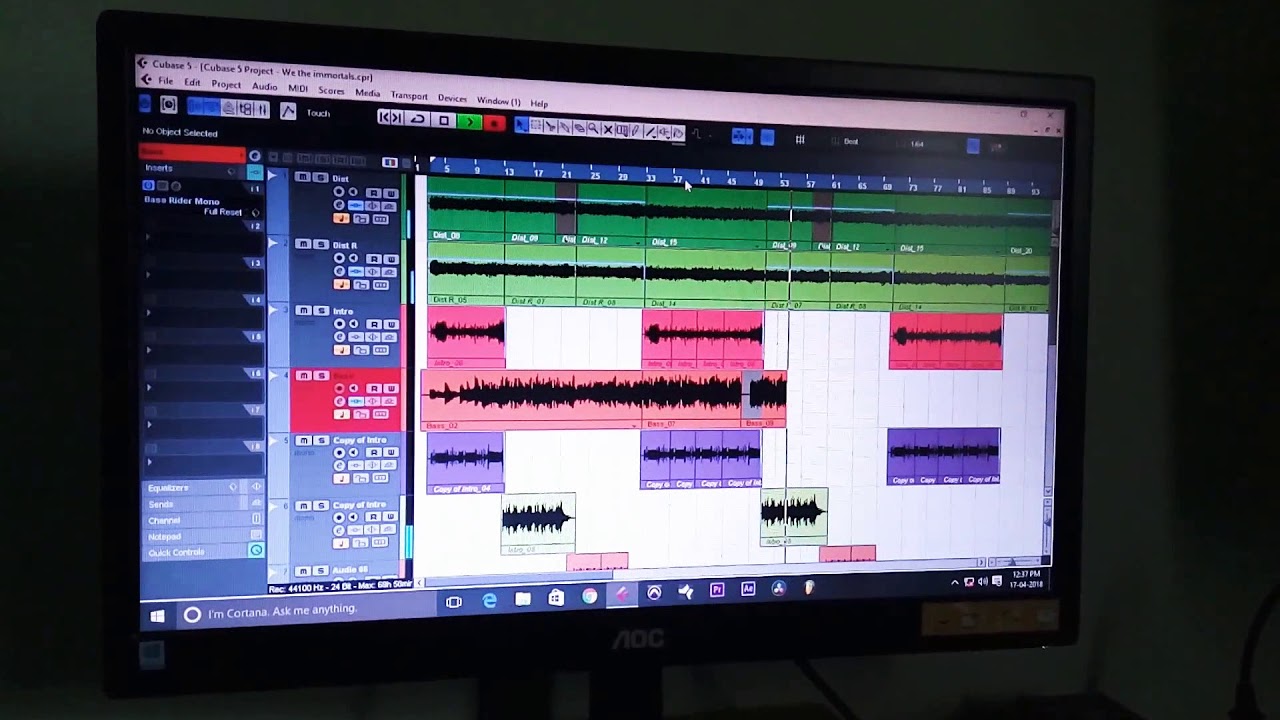
Task: Open the Transport menu
Action: [x=409, y=95]
